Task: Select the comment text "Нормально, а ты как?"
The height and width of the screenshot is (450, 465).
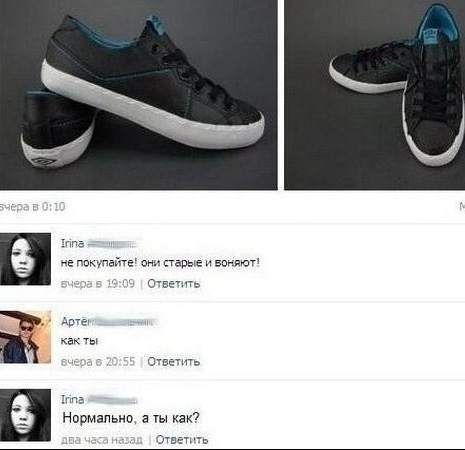Action: coord(131,418)
